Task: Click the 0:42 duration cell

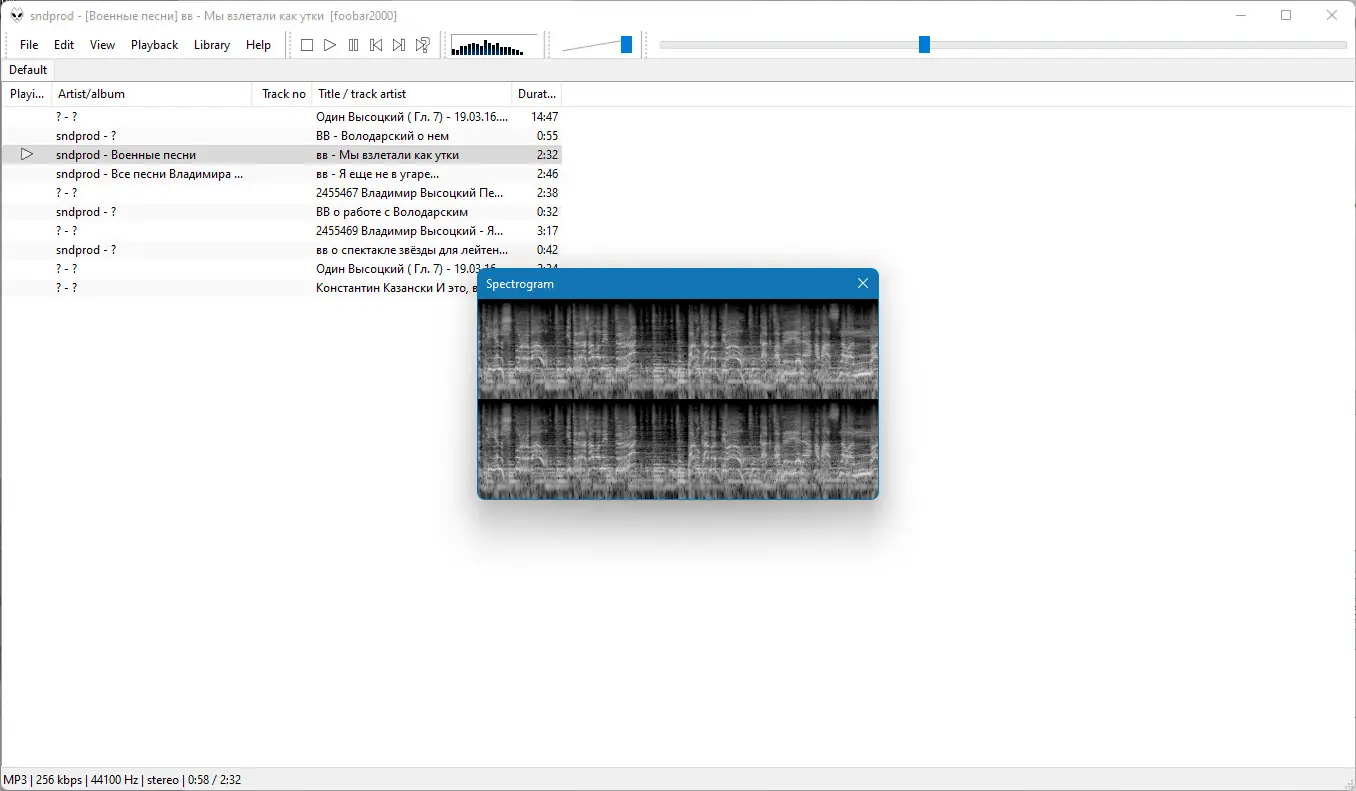Action: (x=547, y=250)
